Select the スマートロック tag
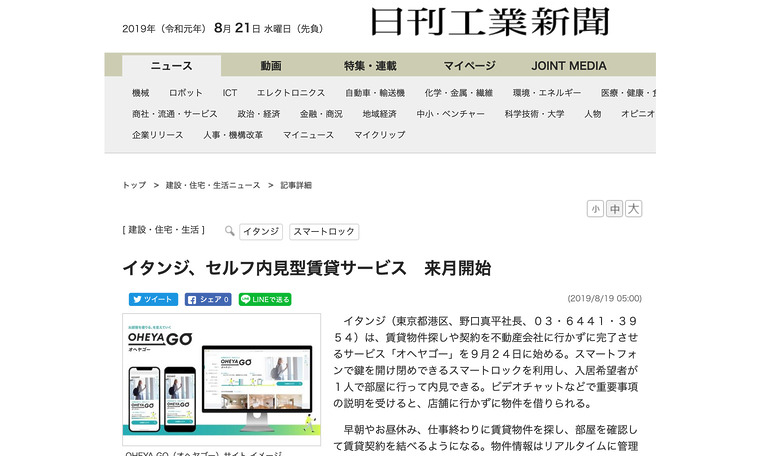760x456 pixels. (x=323, y=231)
